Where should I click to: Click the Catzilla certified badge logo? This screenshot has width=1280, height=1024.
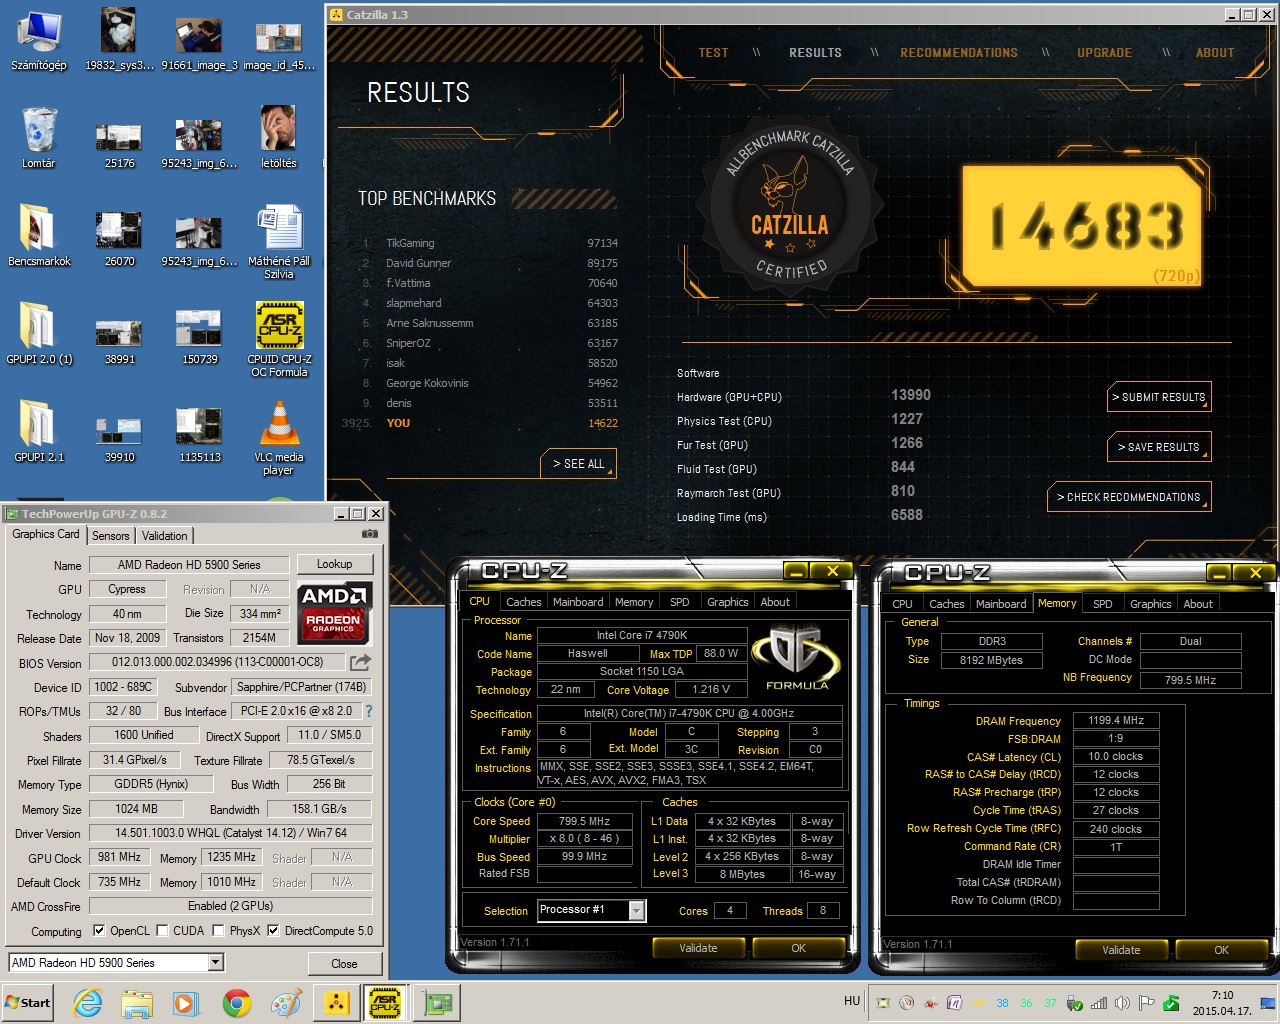pos(790,206)
